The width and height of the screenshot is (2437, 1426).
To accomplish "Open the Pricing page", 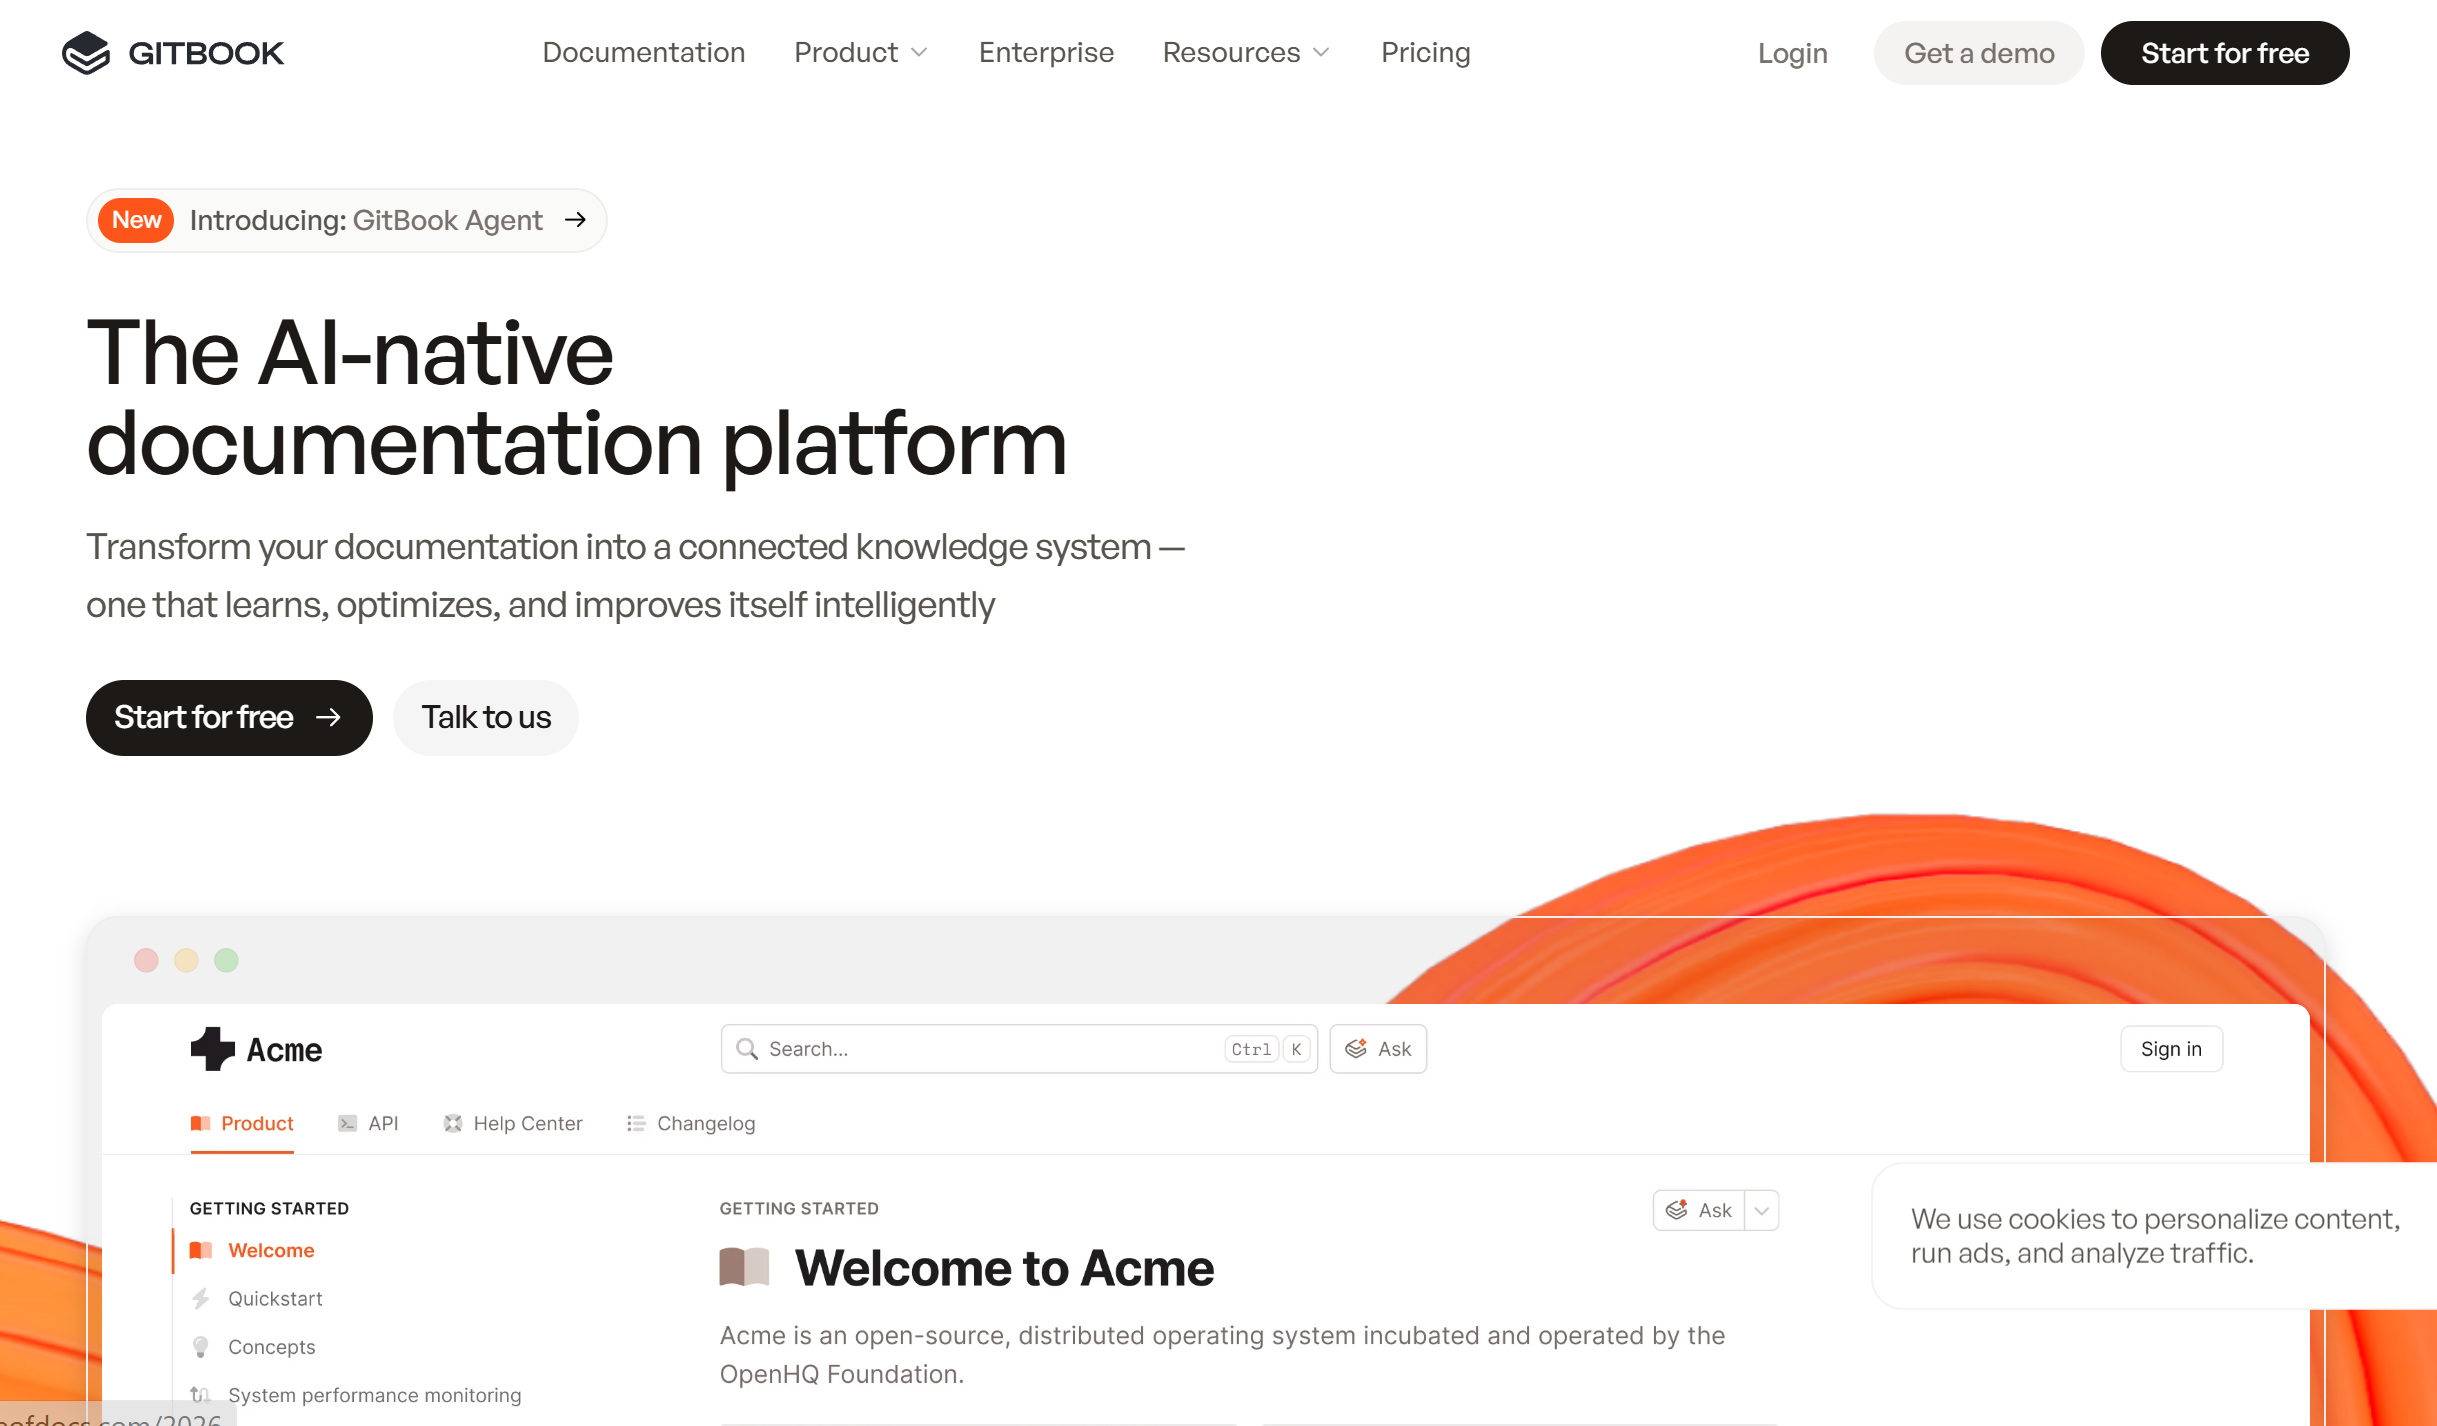I will tap(1425, 52).
